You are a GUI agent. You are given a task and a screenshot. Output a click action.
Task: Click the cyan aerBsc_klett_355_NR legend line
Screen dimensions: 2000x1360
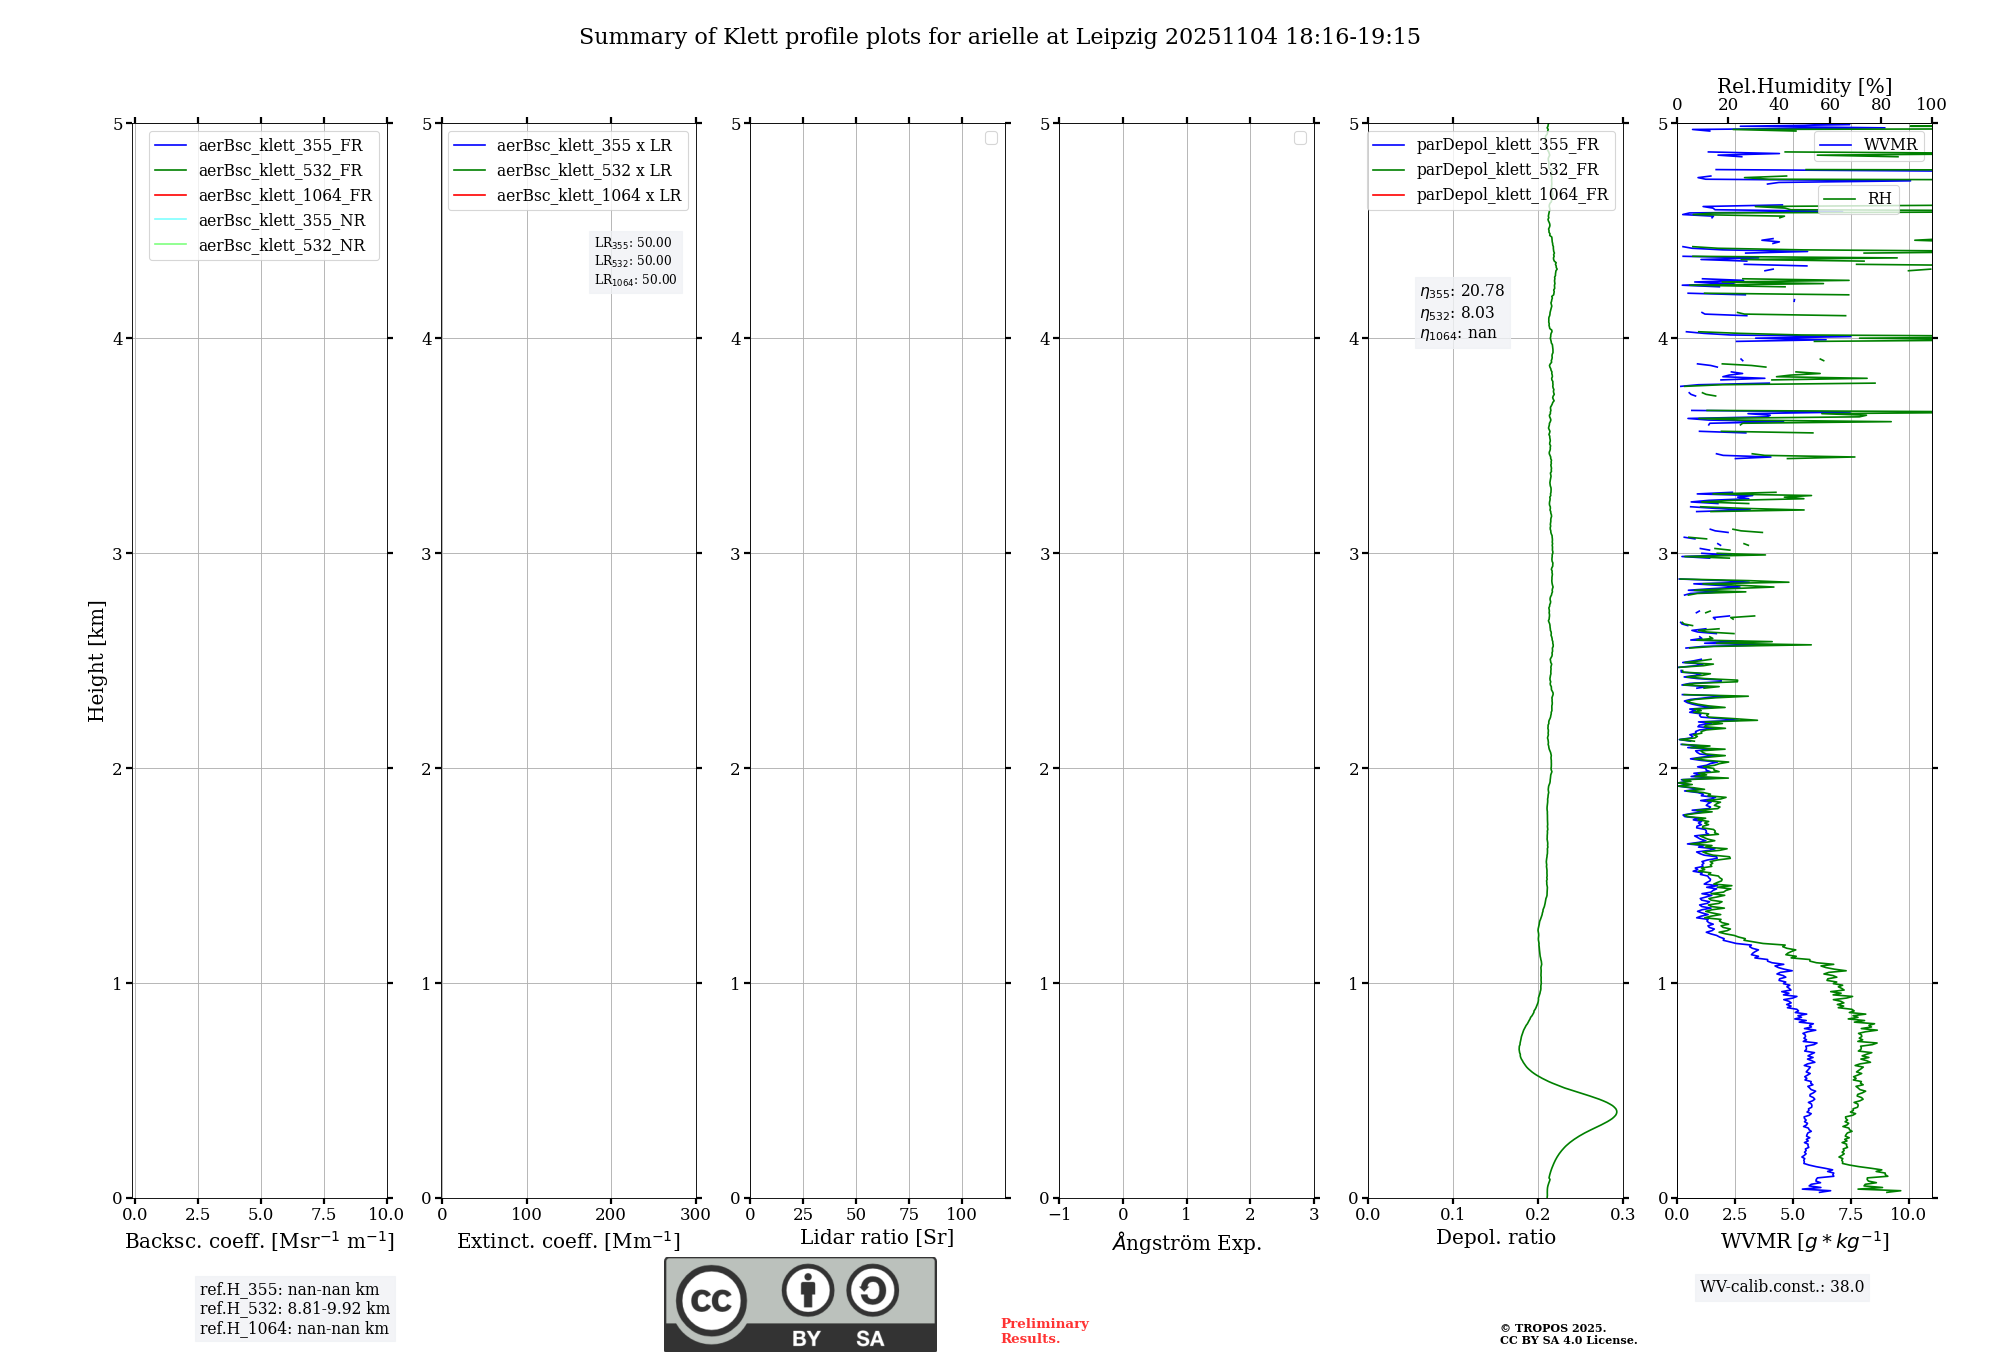point(171,221)
